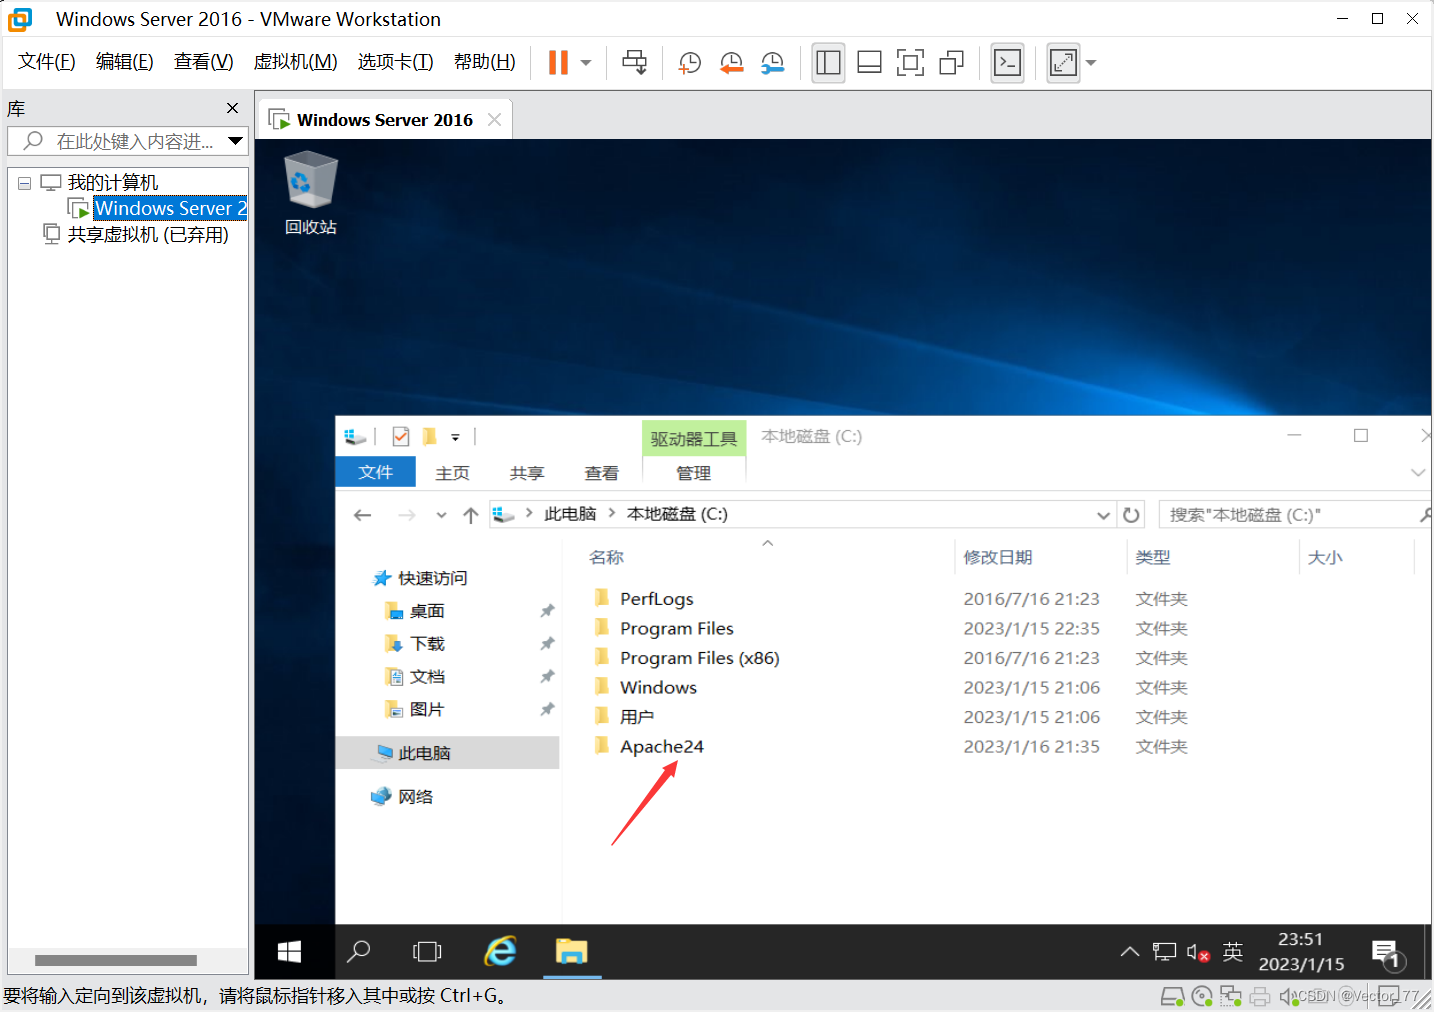
Task: Close the 库 library panel
Action: pyautogui.click(x=233, y=108)
